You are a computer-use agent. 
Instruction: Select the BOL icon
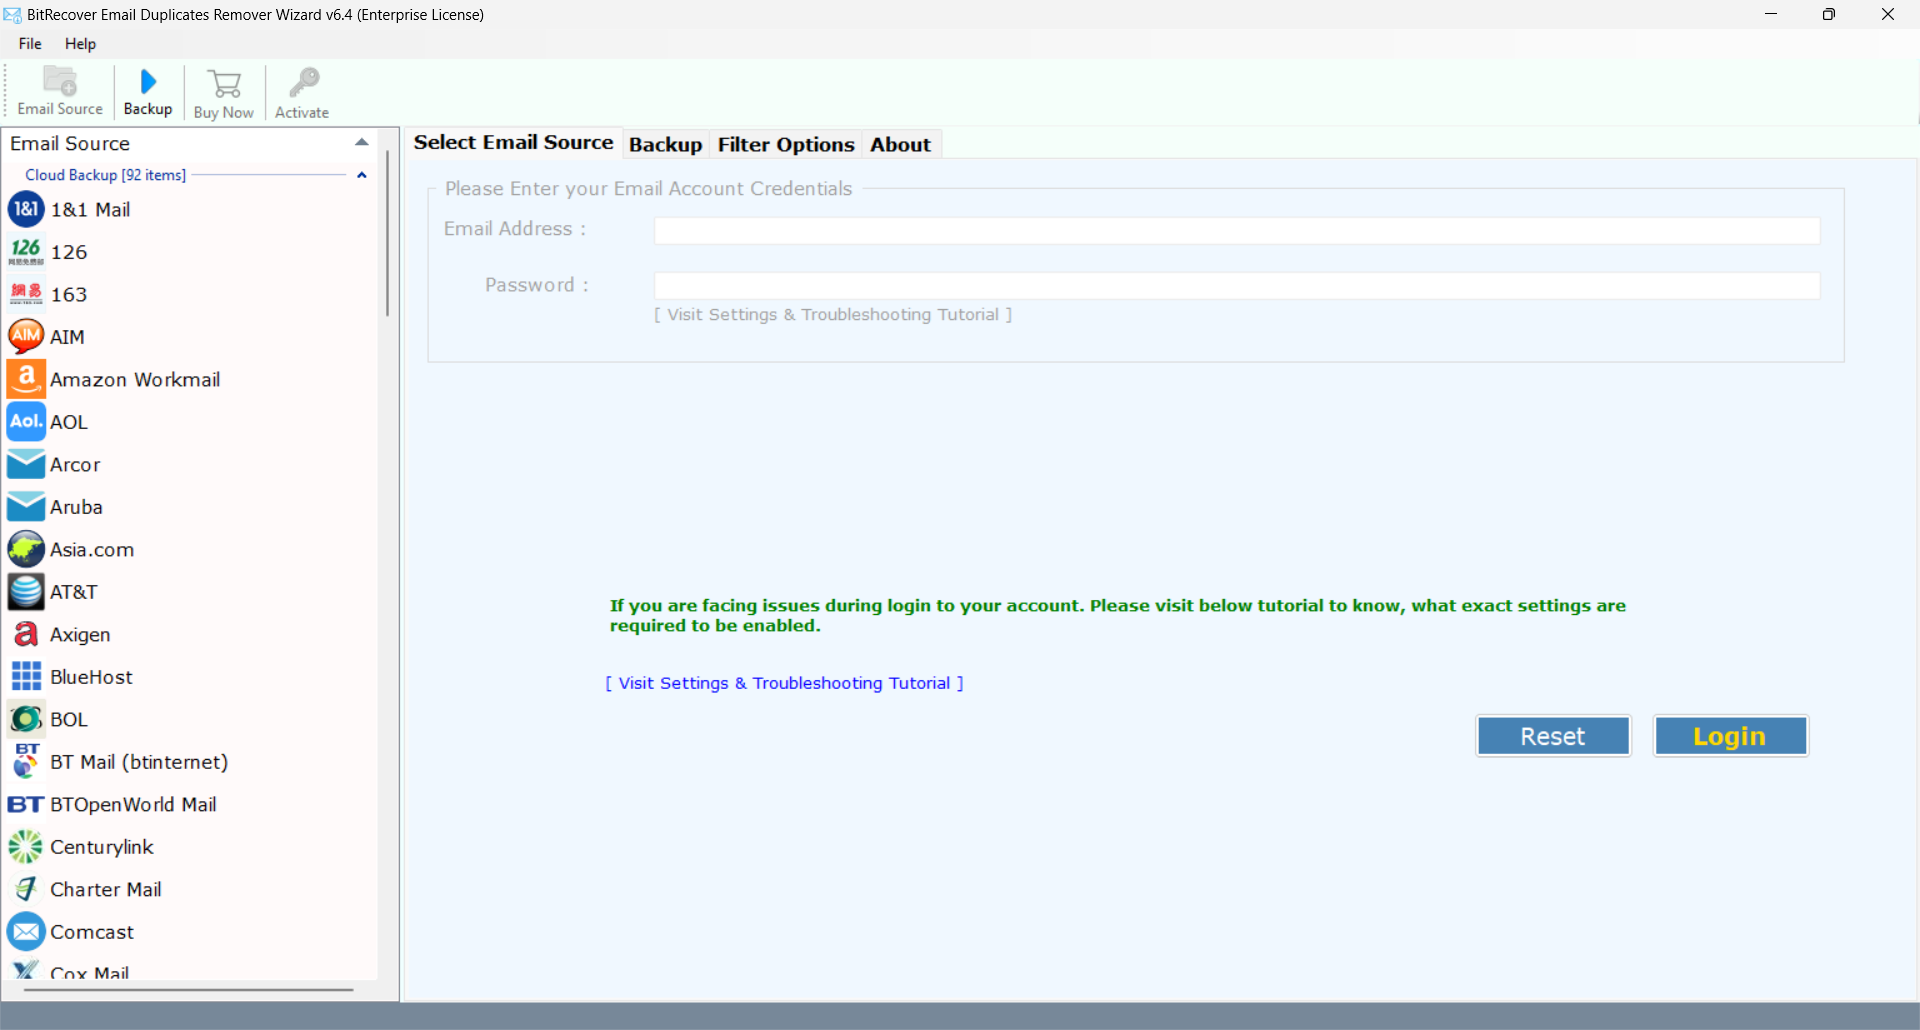point(26,719)
